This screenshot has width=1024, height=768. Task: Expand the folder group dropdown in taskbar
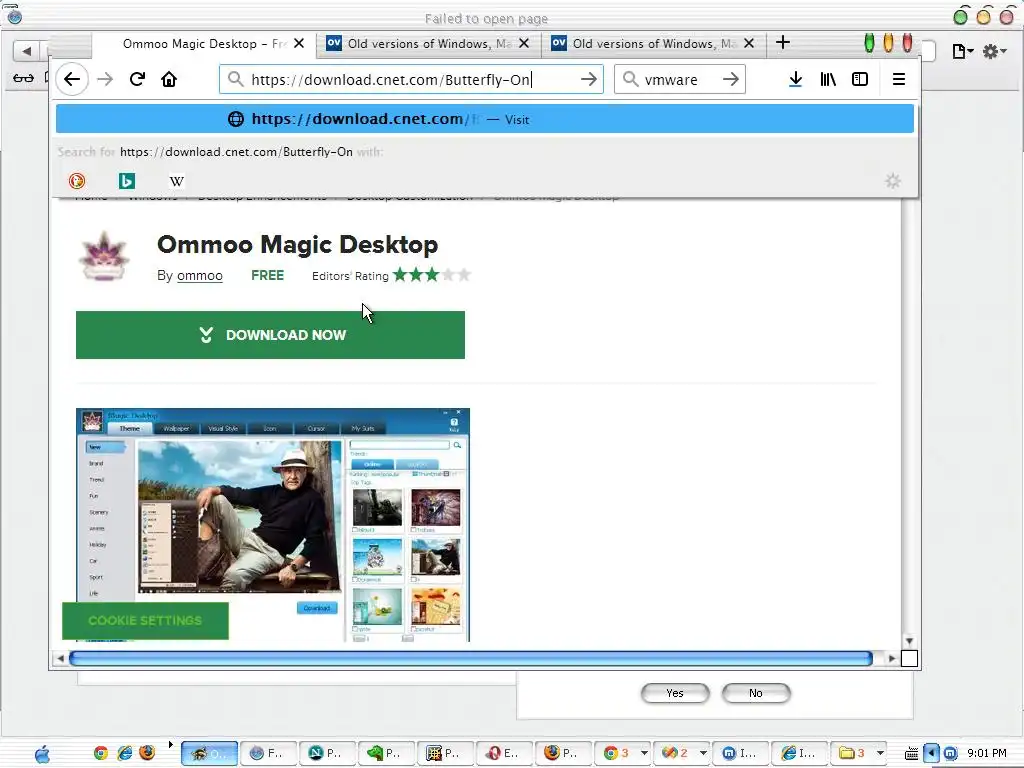(x=880, y=753)
